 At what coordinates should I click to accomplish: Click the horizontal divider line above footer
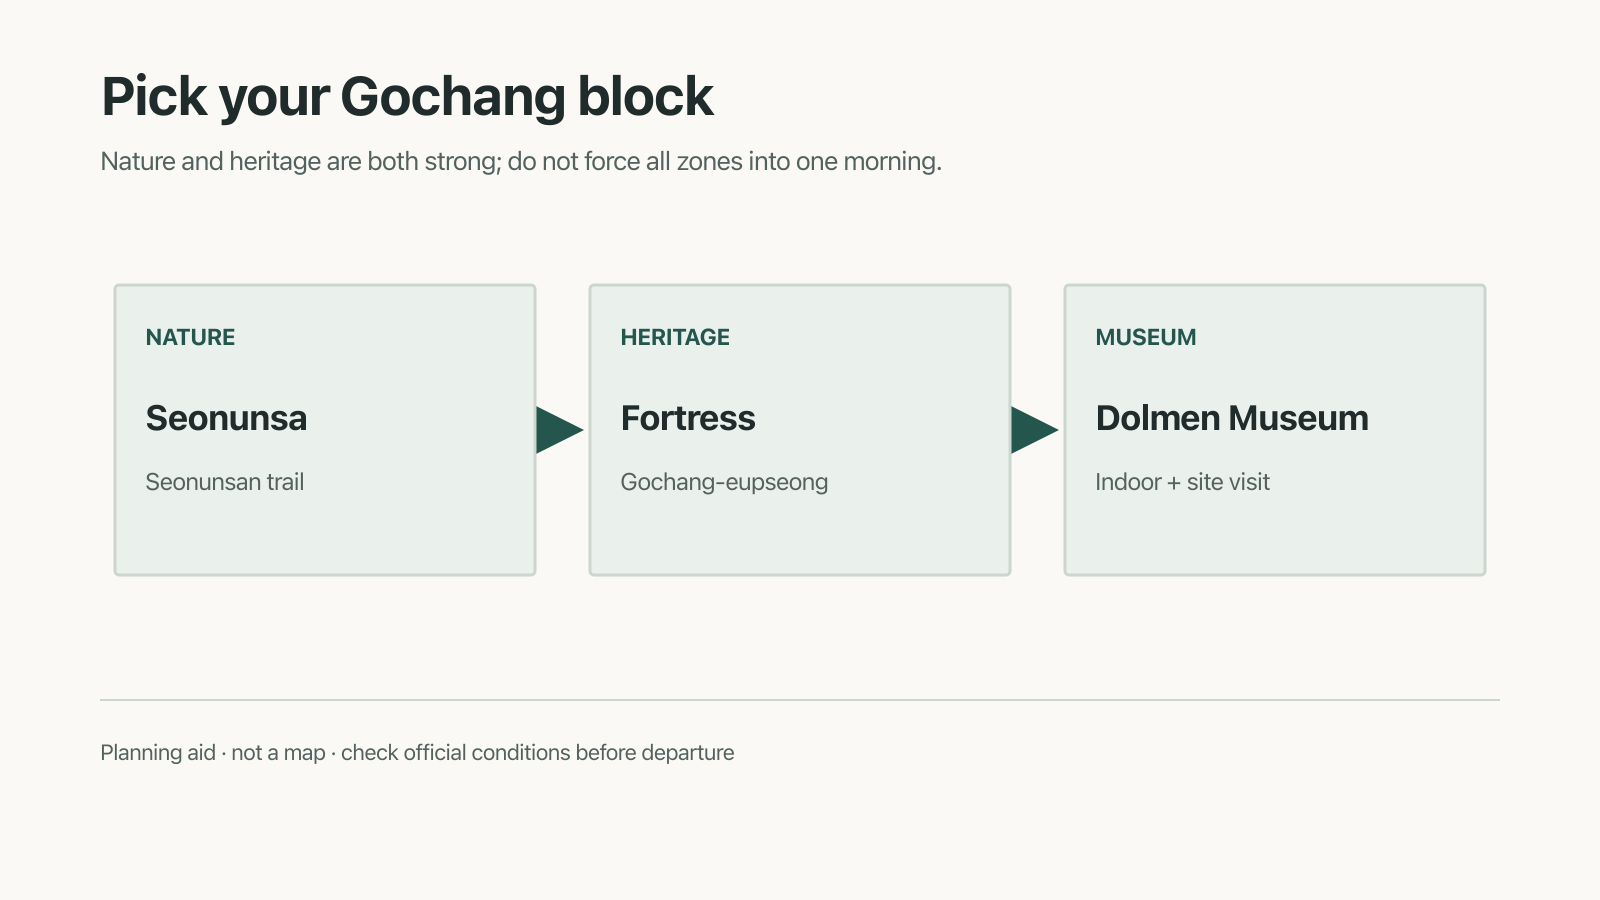point(800,700)
